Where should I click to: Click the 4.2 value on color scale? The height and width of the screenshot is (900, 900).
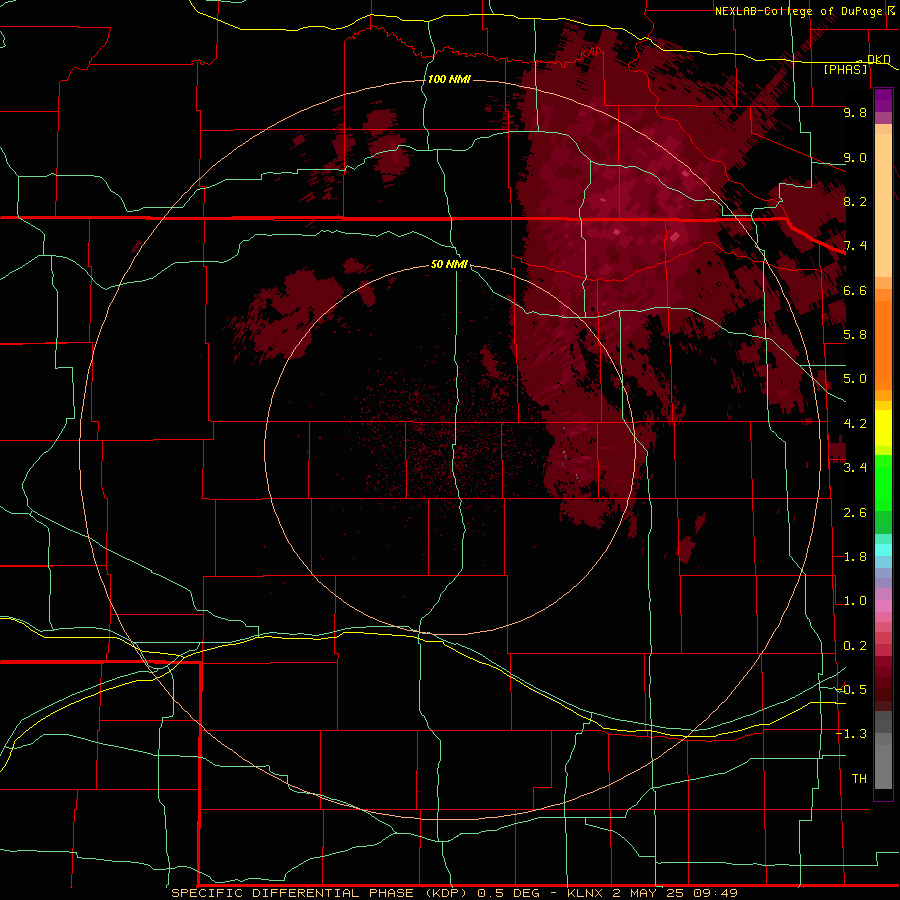tap(855, 424)
